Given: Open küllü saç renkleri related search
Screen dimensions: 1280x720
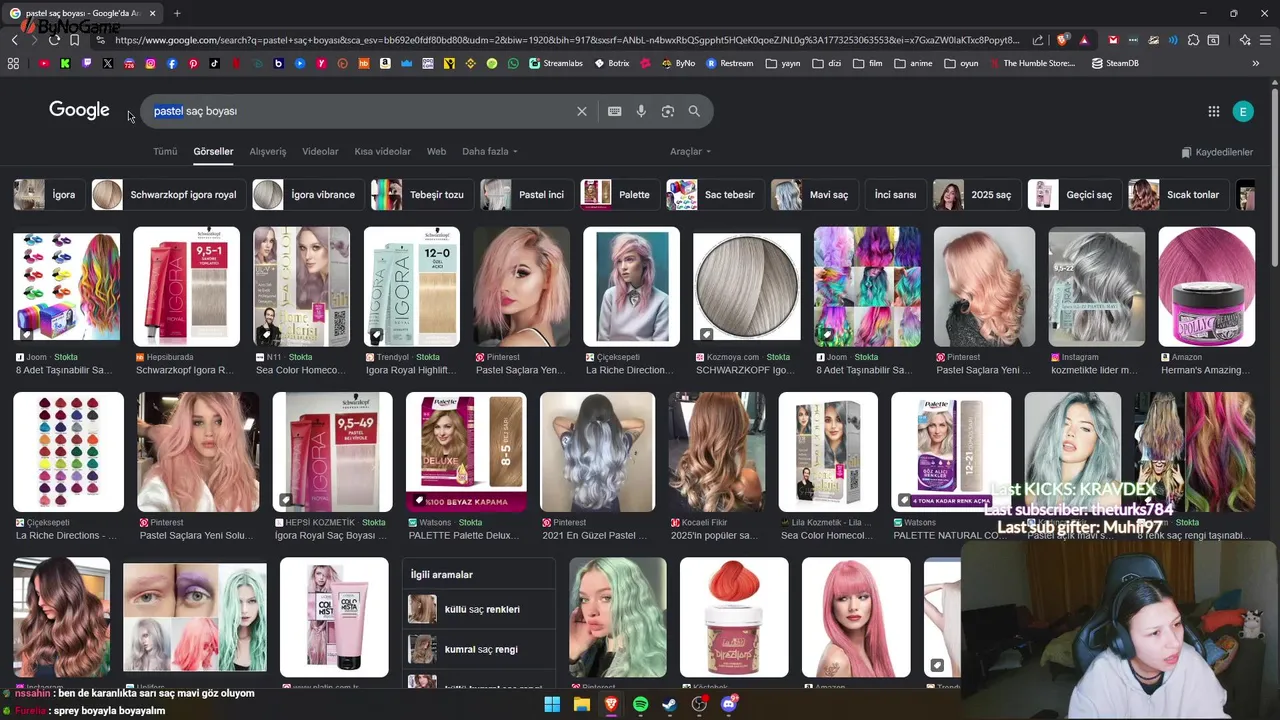Looking at the screenshot, I should point(479,609).
